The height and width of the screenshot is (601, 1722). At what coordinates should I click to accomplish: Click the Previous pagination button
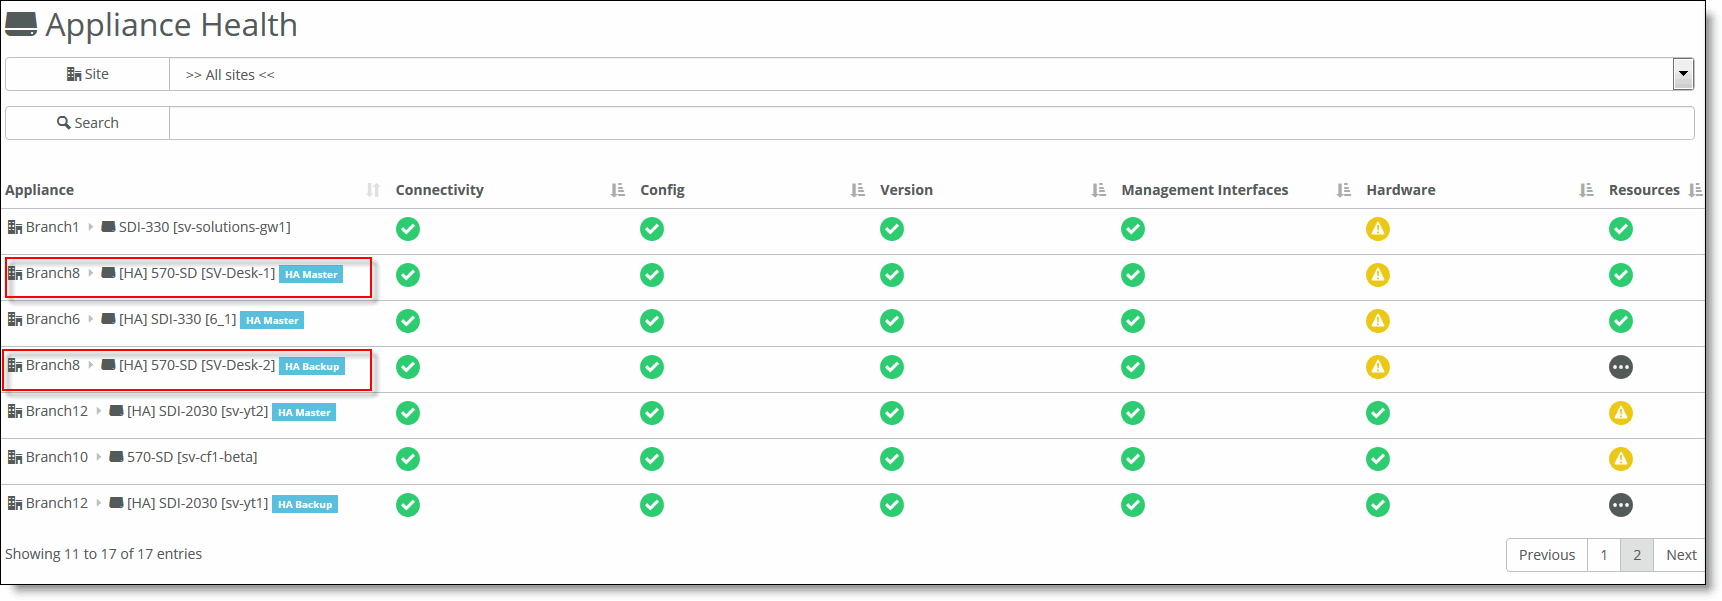(x=1546, y=555)
